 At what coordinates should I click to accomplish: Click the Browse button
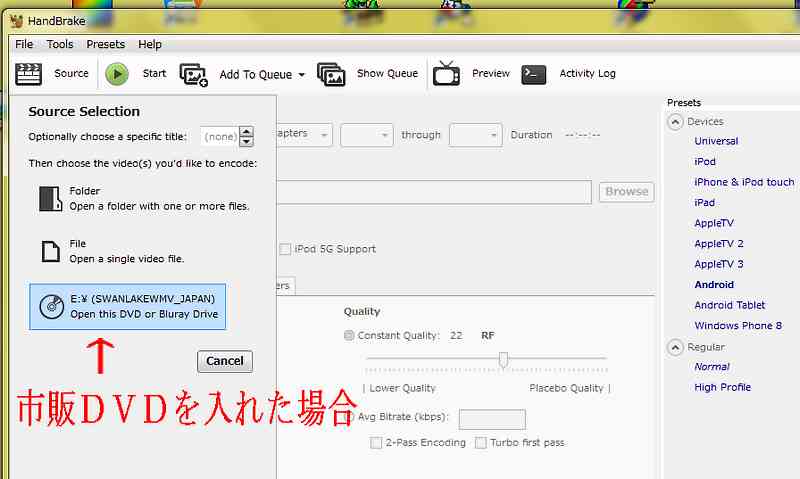[627, 192]
